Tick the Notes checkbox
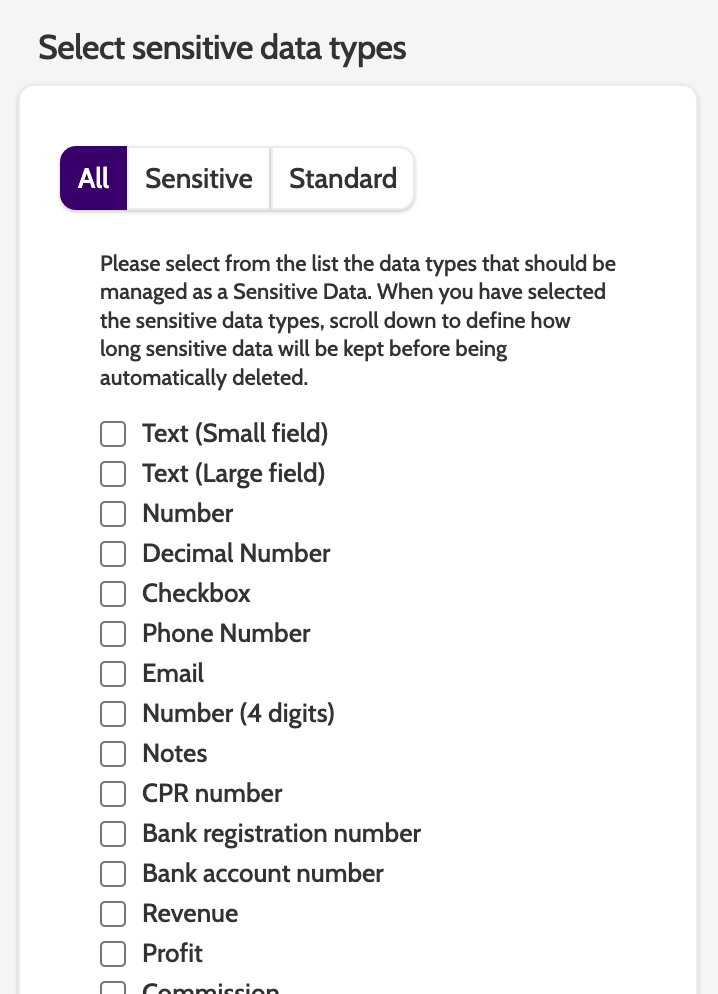Screen dimensions: 718x994 point(113,754)
